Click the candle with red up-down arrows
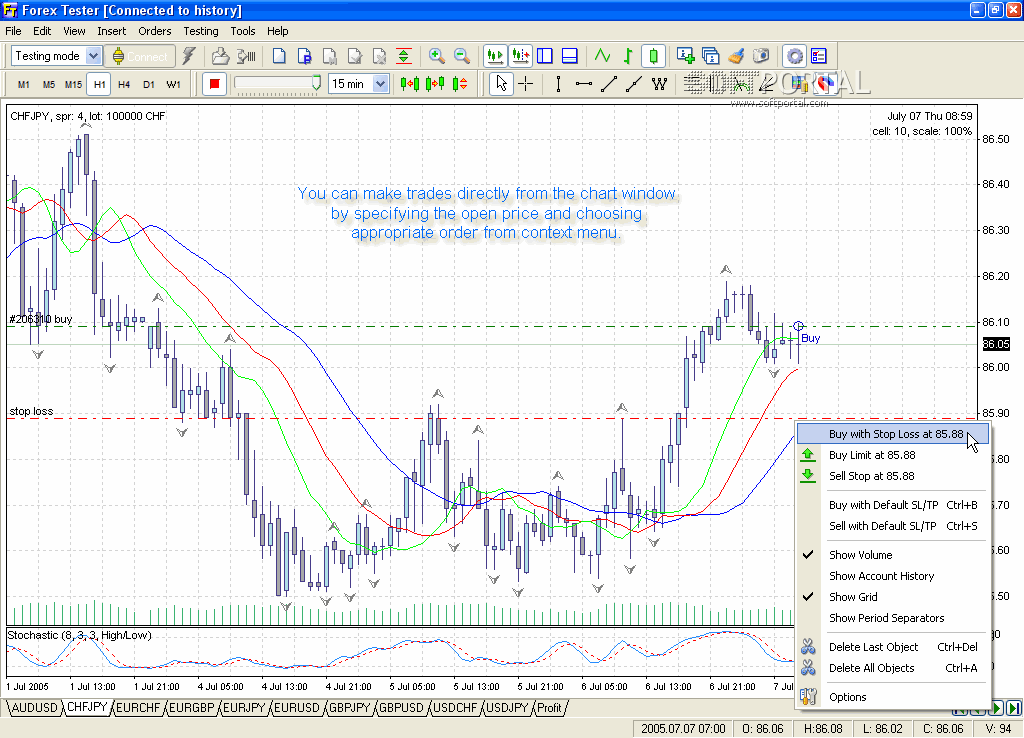Image resolution: width=1024 pixels, height=738 pixels. click(460, 84)
